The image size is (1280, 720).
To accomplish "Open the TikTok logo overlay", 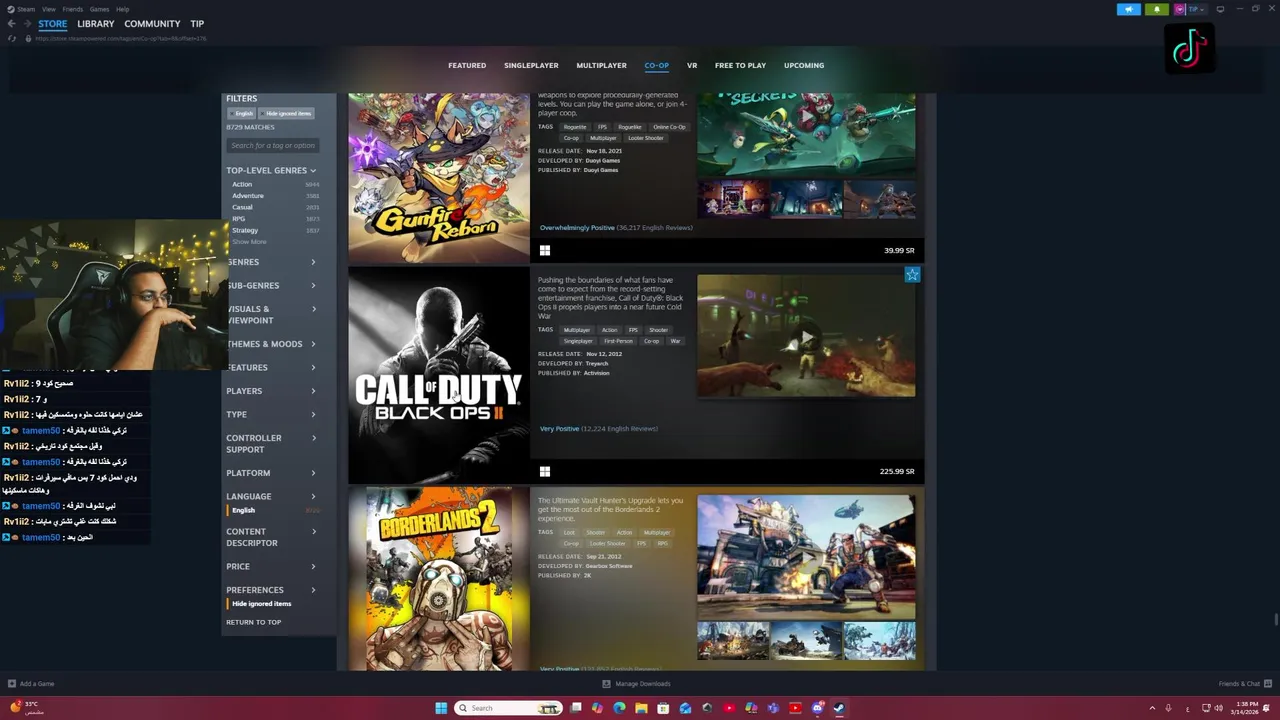I will point(1189,47).
